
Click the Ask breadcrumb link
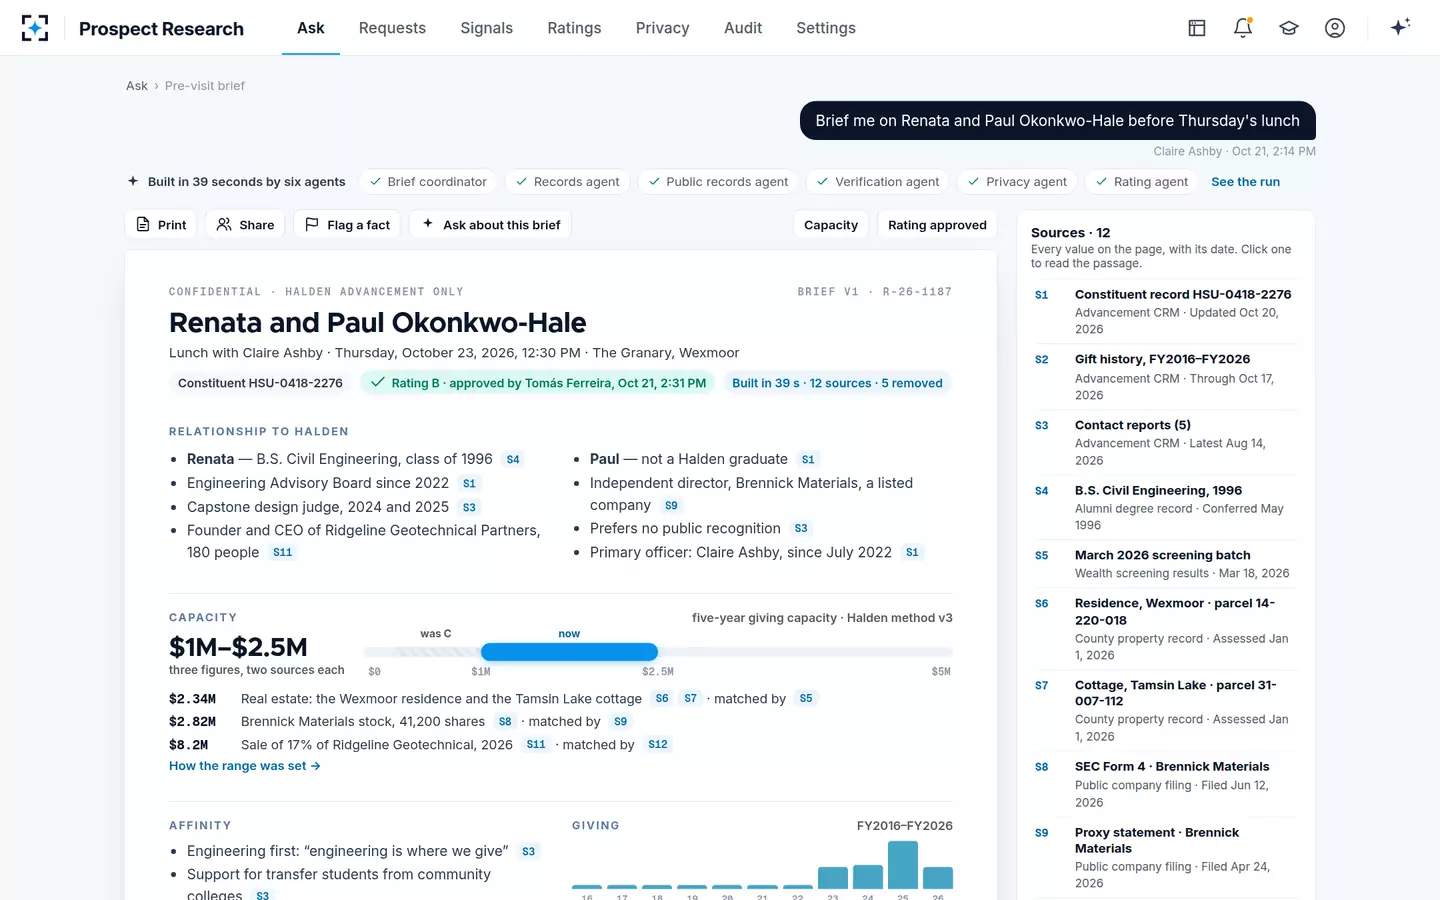(137, 86)
